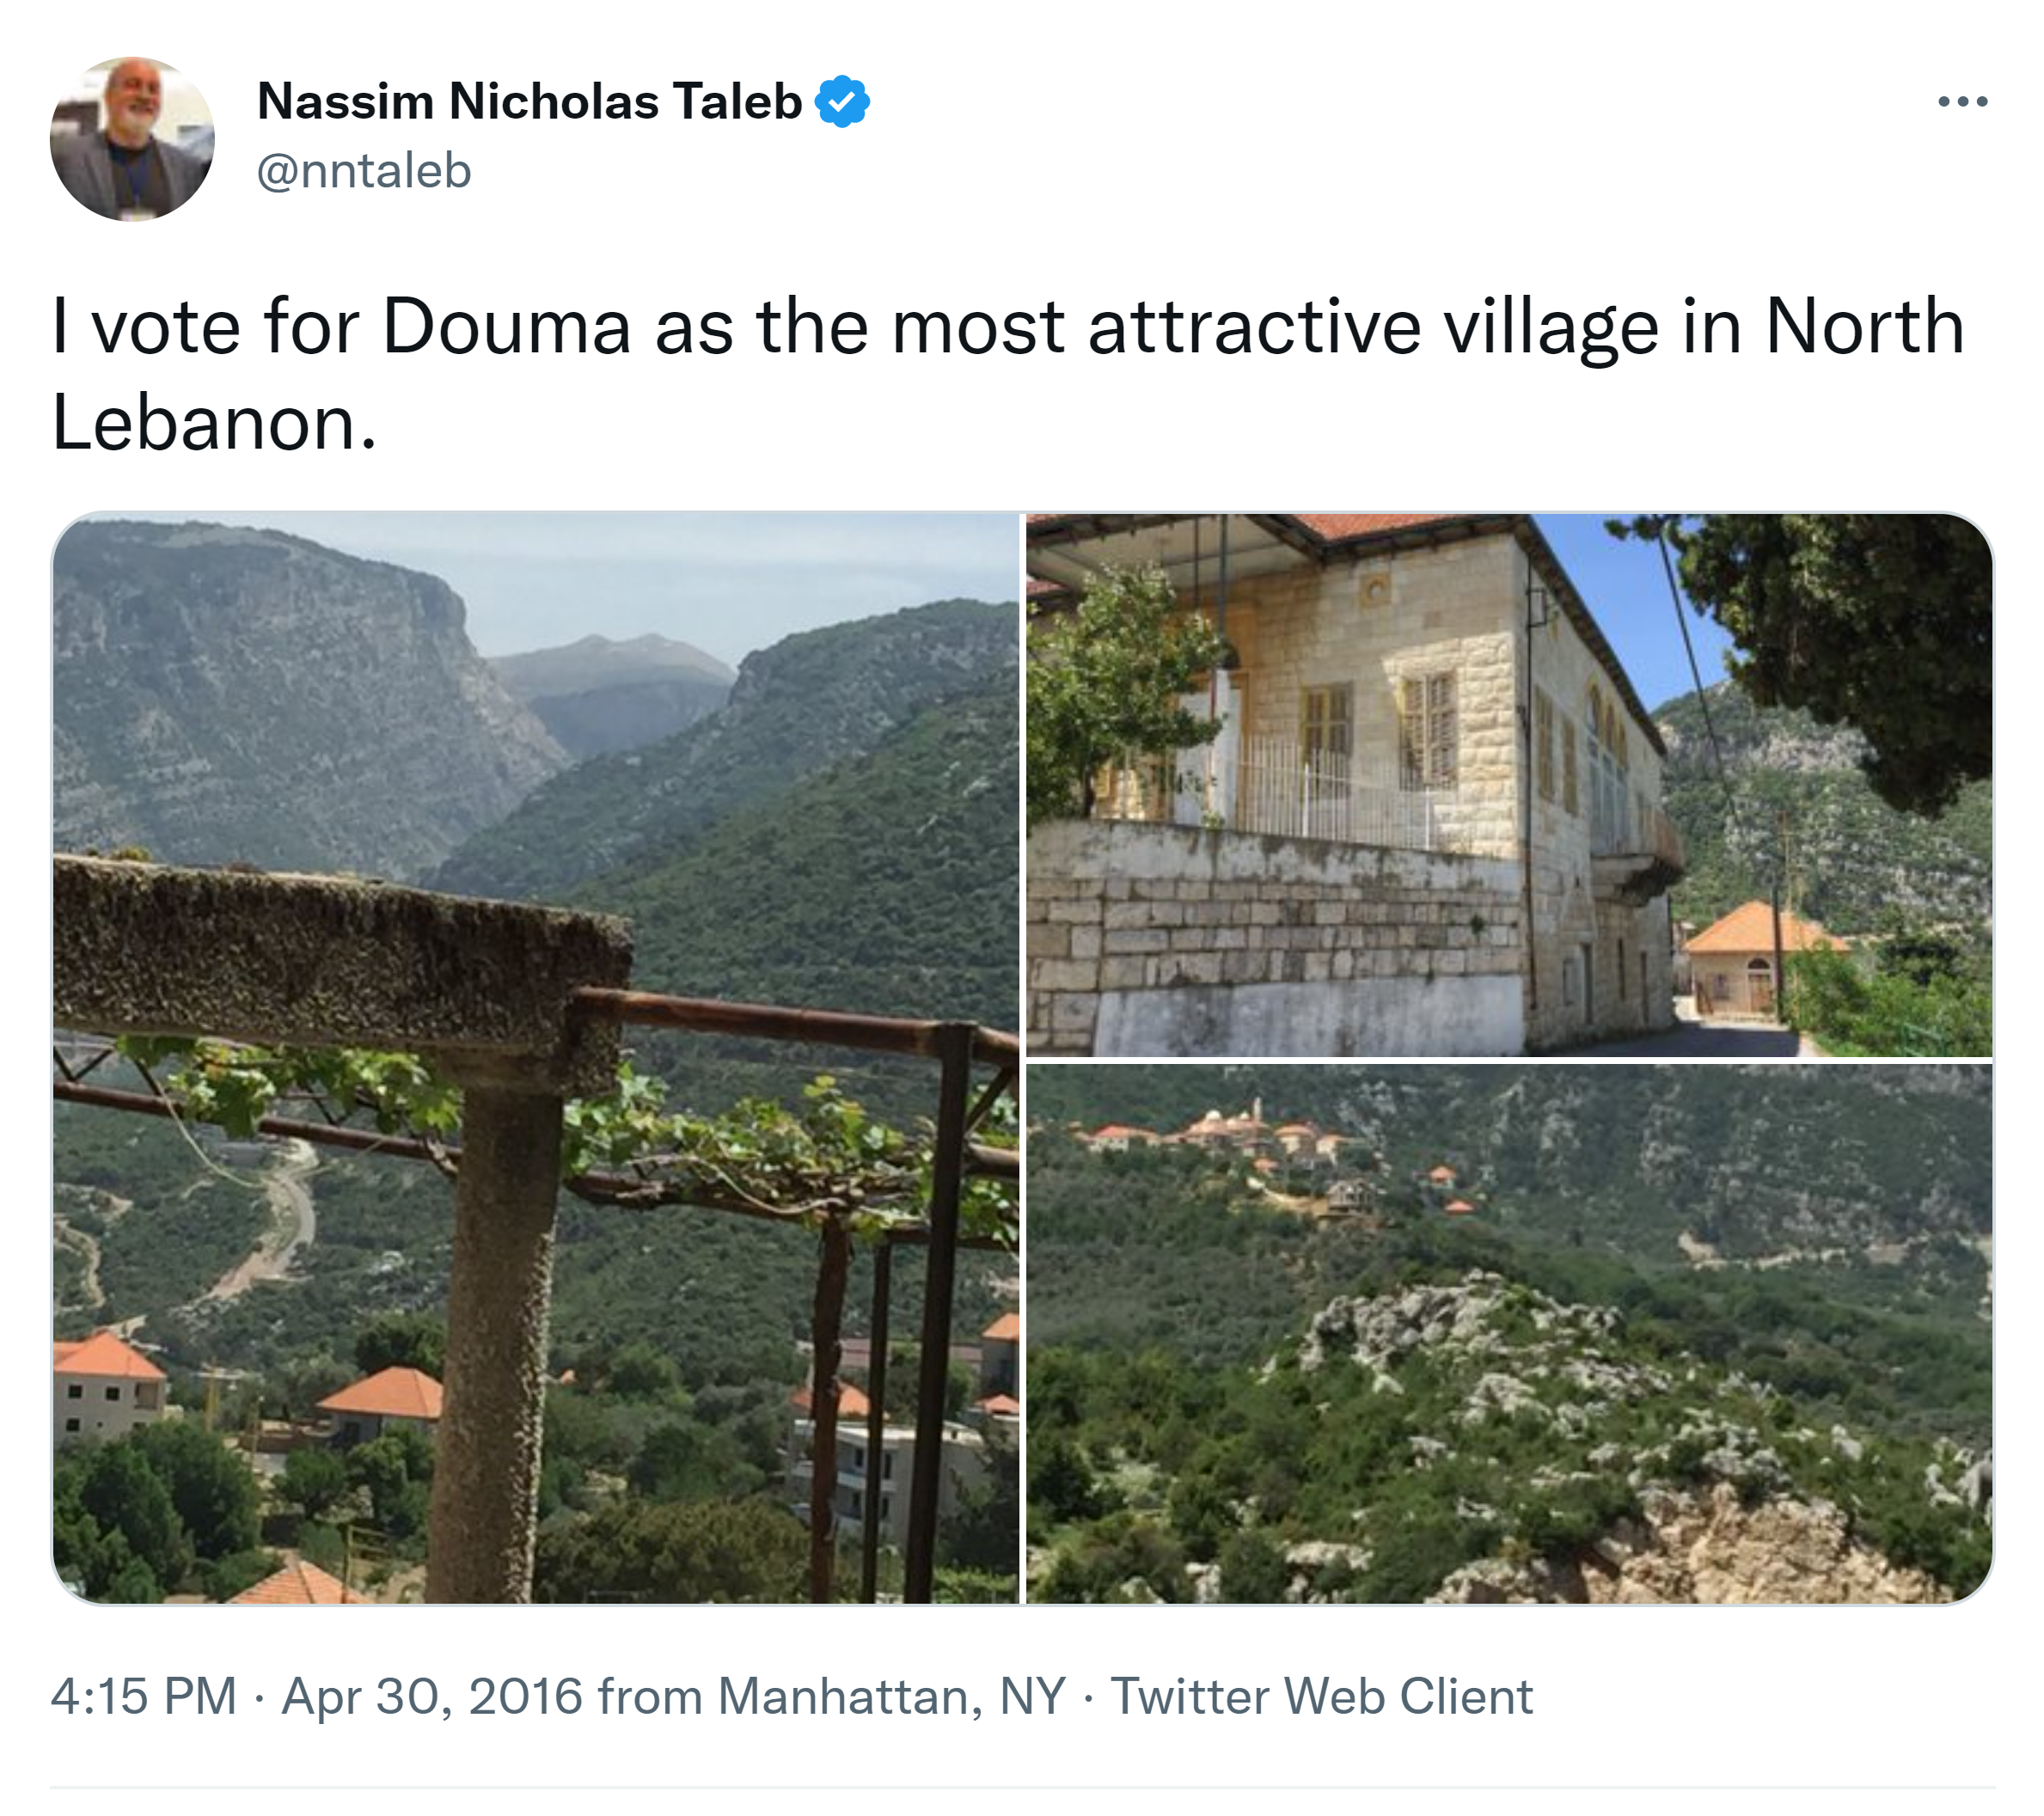Click the Apr 30, 2016 date
Image resolution: width=2044 pixels, height=1816 pixels.
click(432, 1696)
